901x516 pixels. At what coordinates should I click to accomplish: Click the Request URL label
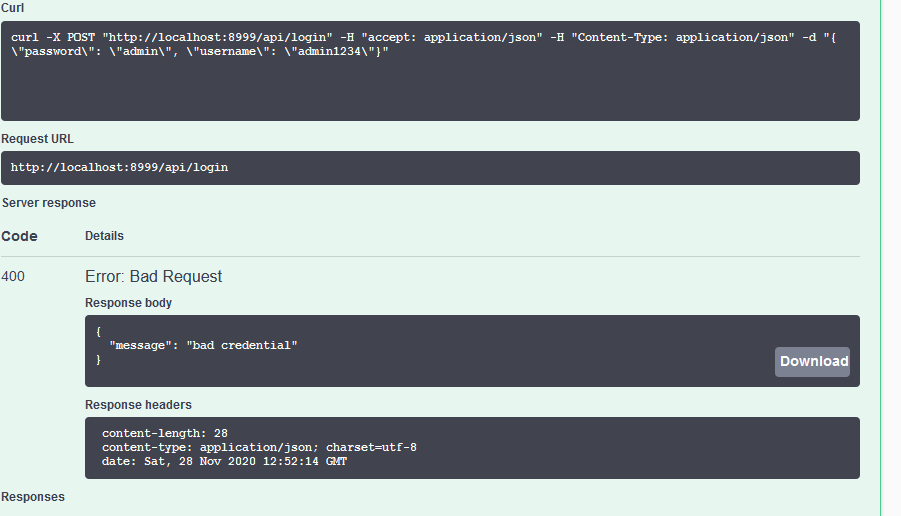[37, 139]
